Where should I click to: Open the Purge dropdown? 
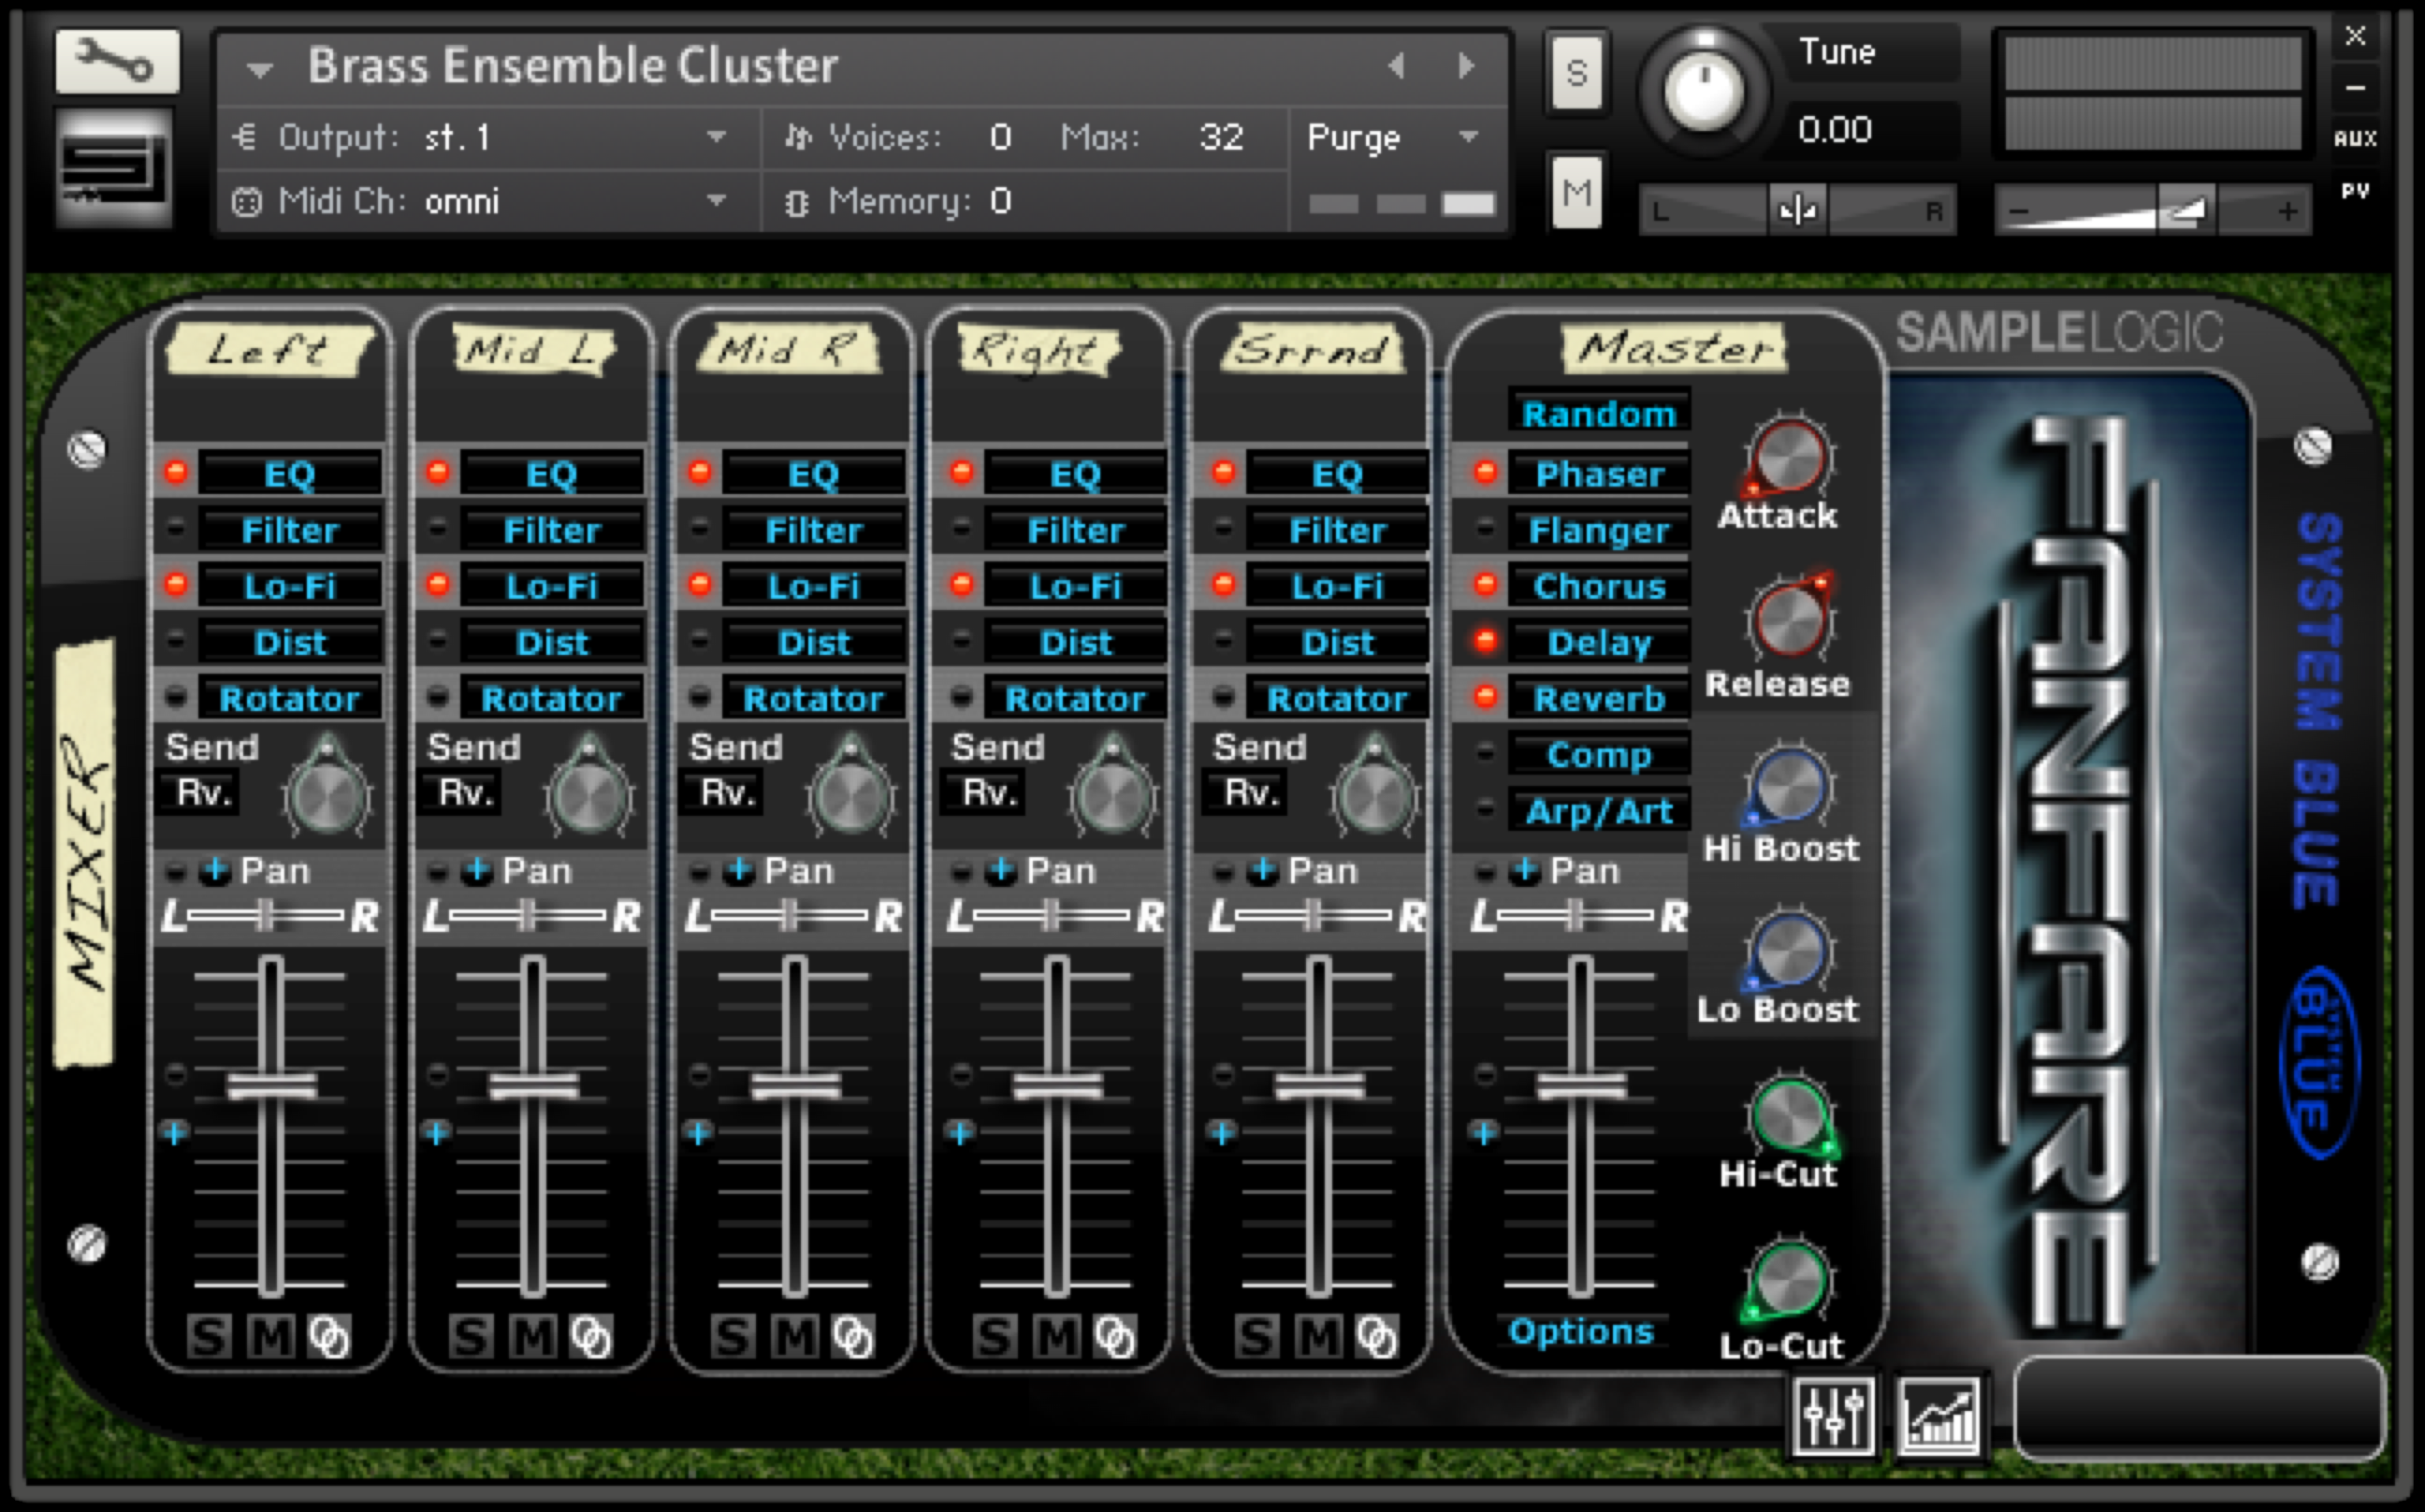coord(1468,136)
